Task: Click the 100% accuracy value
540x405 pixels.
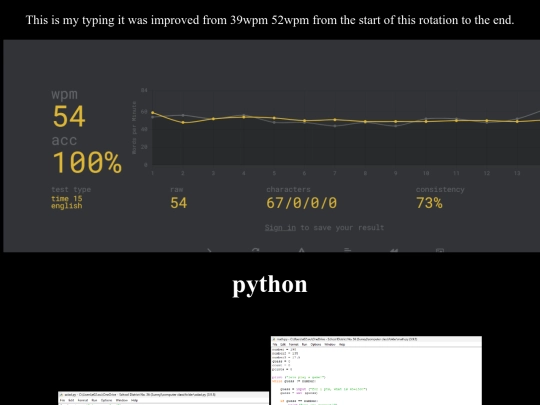Action: click(x=87, y=162)
